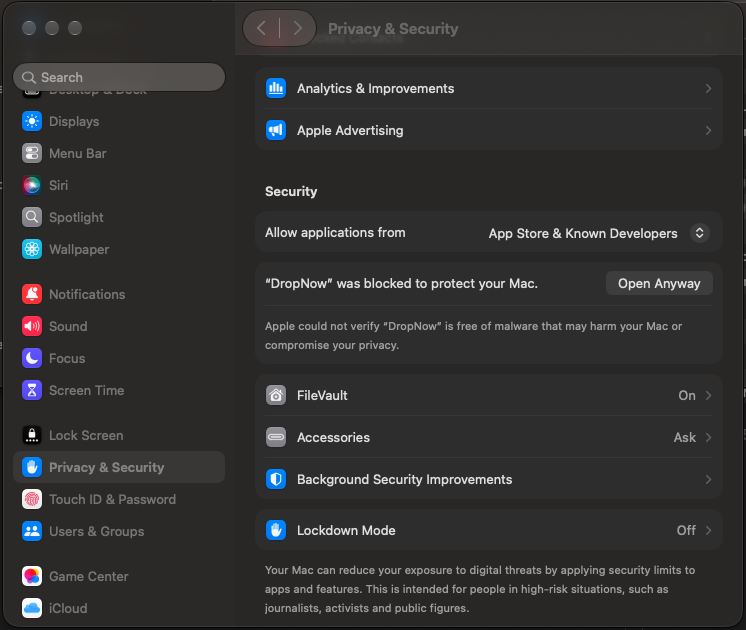Click the Spotlight magnifier icon
This screenshot has height=630, width=746.
click(32, 217)
